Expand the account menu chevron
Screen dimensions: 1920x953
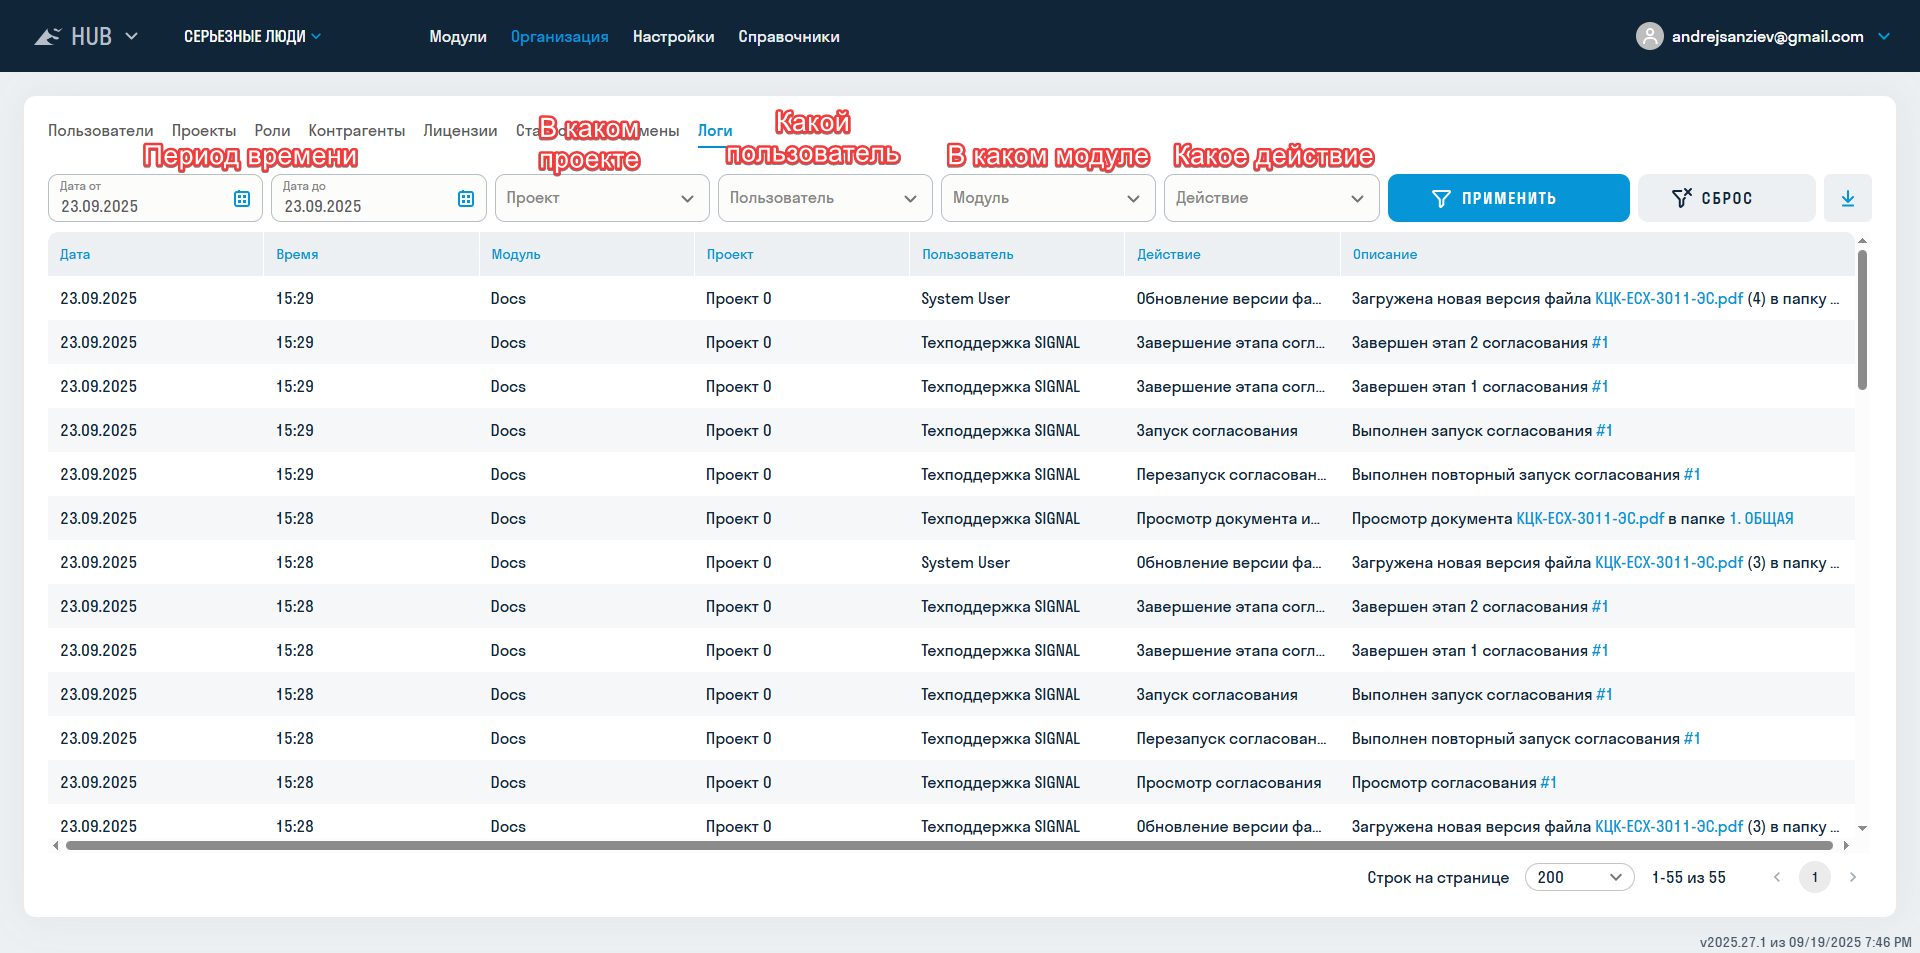[1884, 37]
